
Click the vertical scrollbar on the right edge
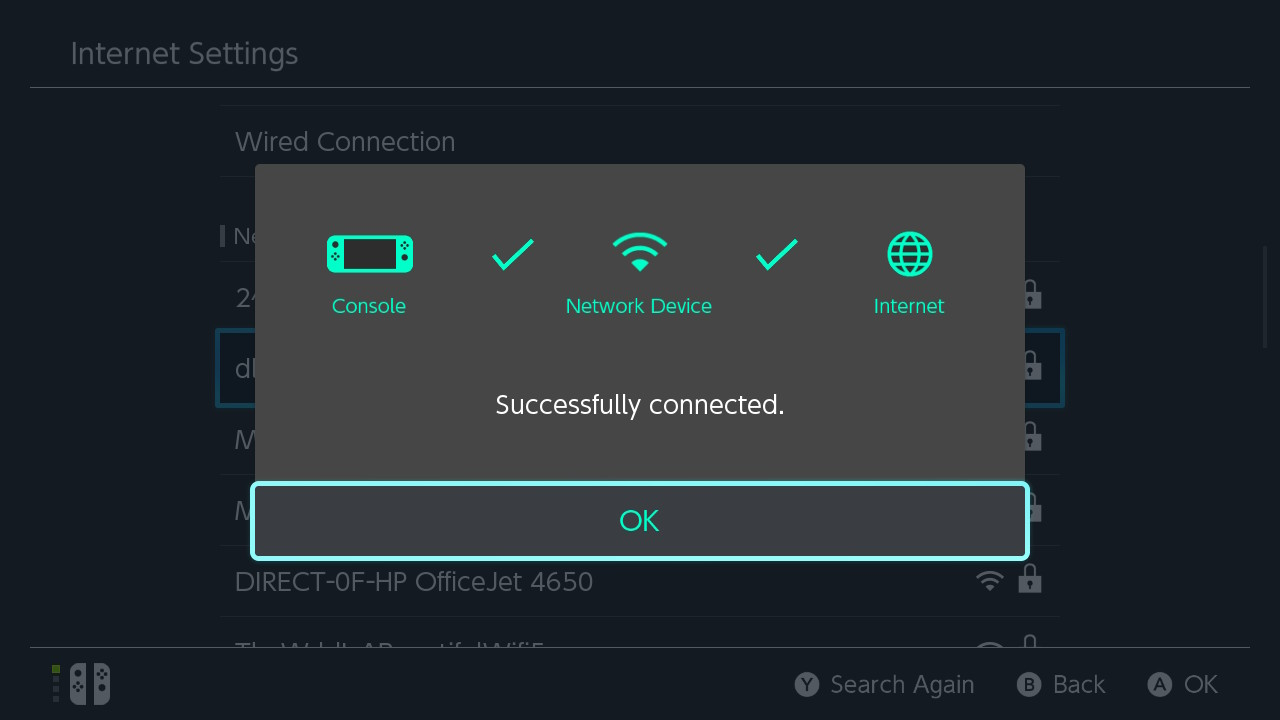1265,297
